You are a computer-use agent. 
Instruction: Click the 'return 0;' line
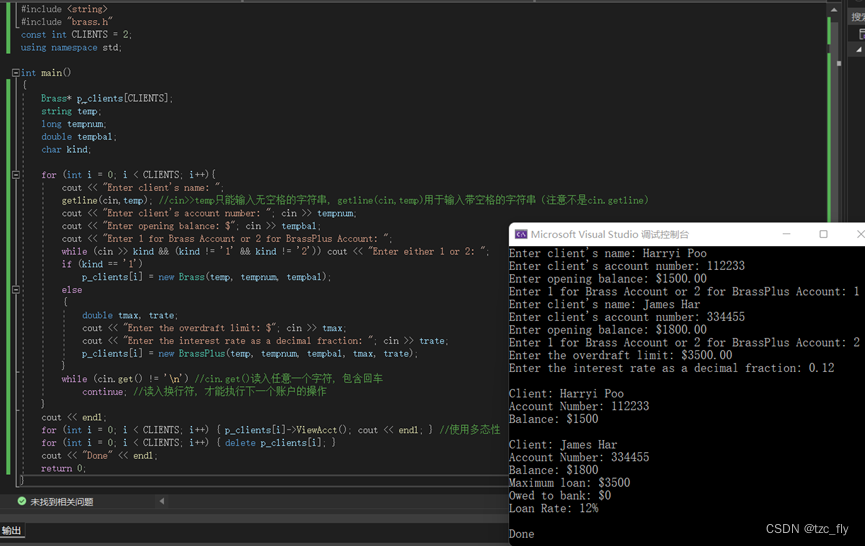point(63,468)
